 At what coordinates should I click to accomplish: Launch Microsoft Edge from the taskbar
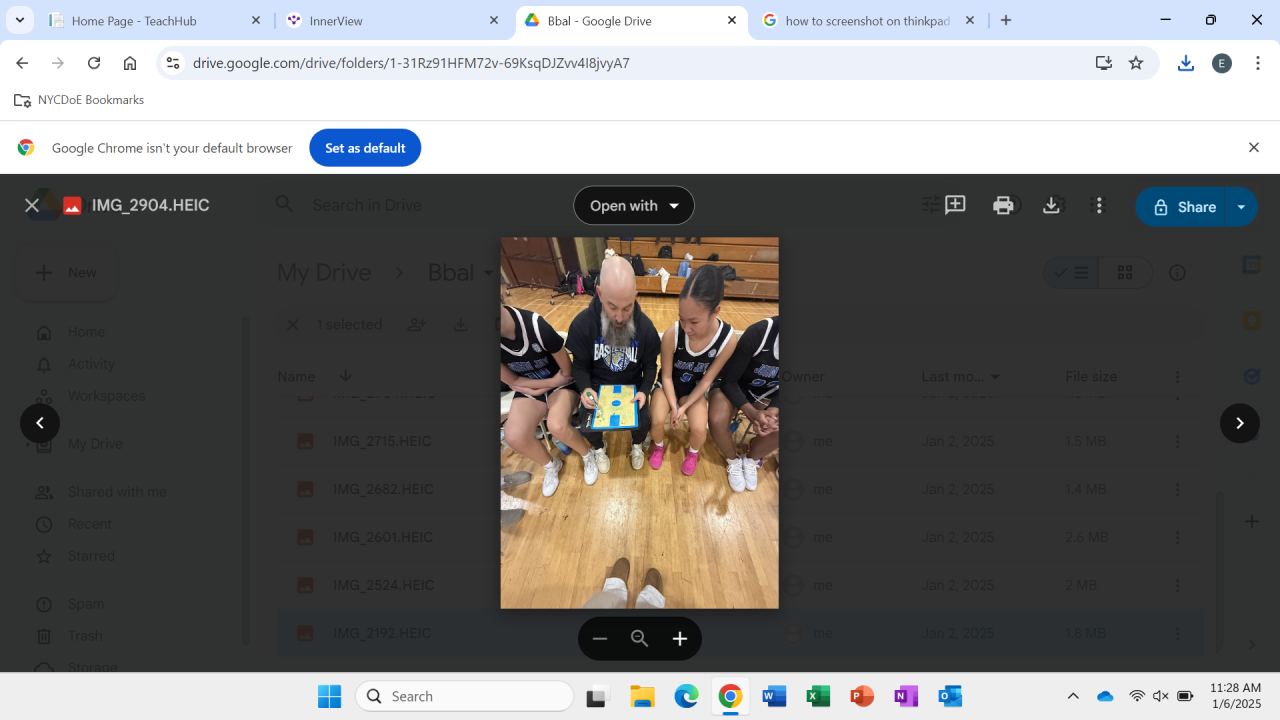(x=686, y=696)
